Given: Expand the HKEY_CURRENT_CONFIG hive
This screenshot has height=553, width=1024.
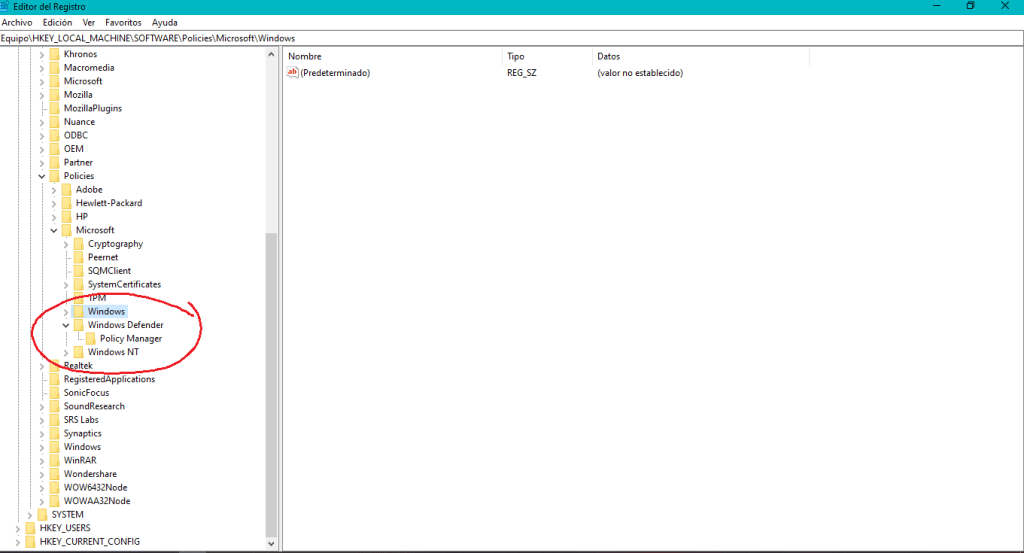Looking at the screenshot, I should [x=18, y=542].
